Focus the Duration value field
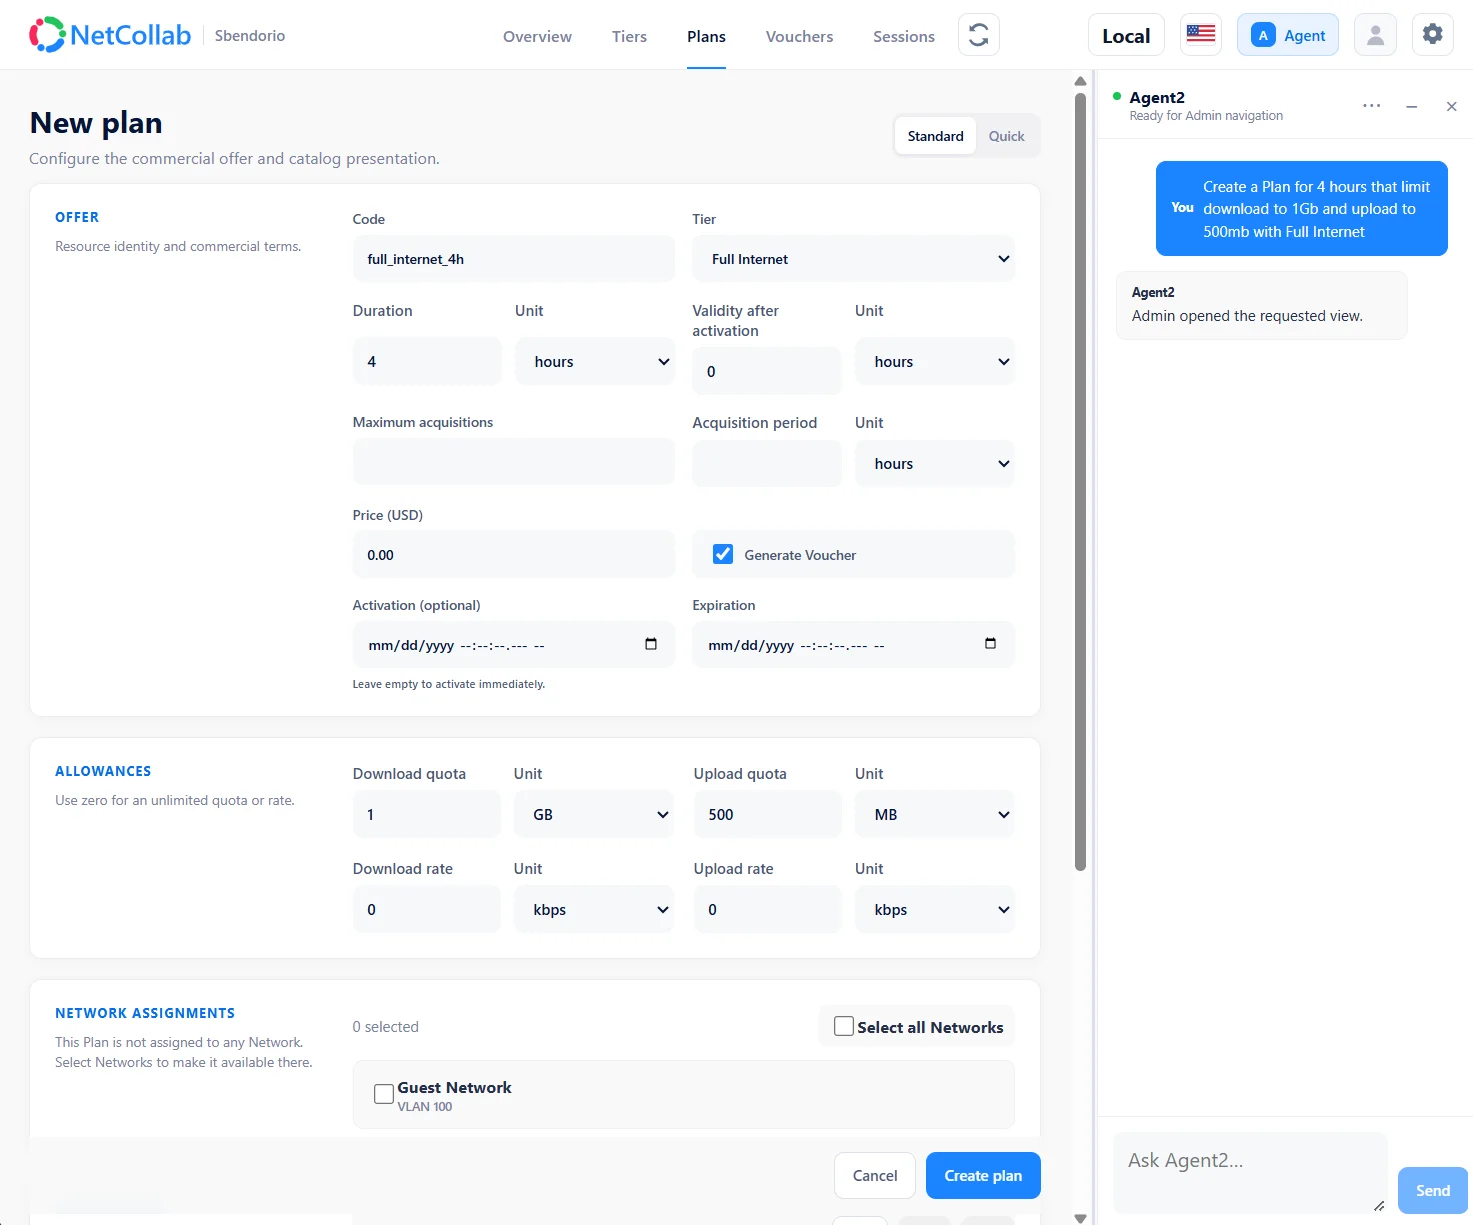The height and width of the screenshot is (1225, 1473). pyautogui.click(x=427, y=362)
